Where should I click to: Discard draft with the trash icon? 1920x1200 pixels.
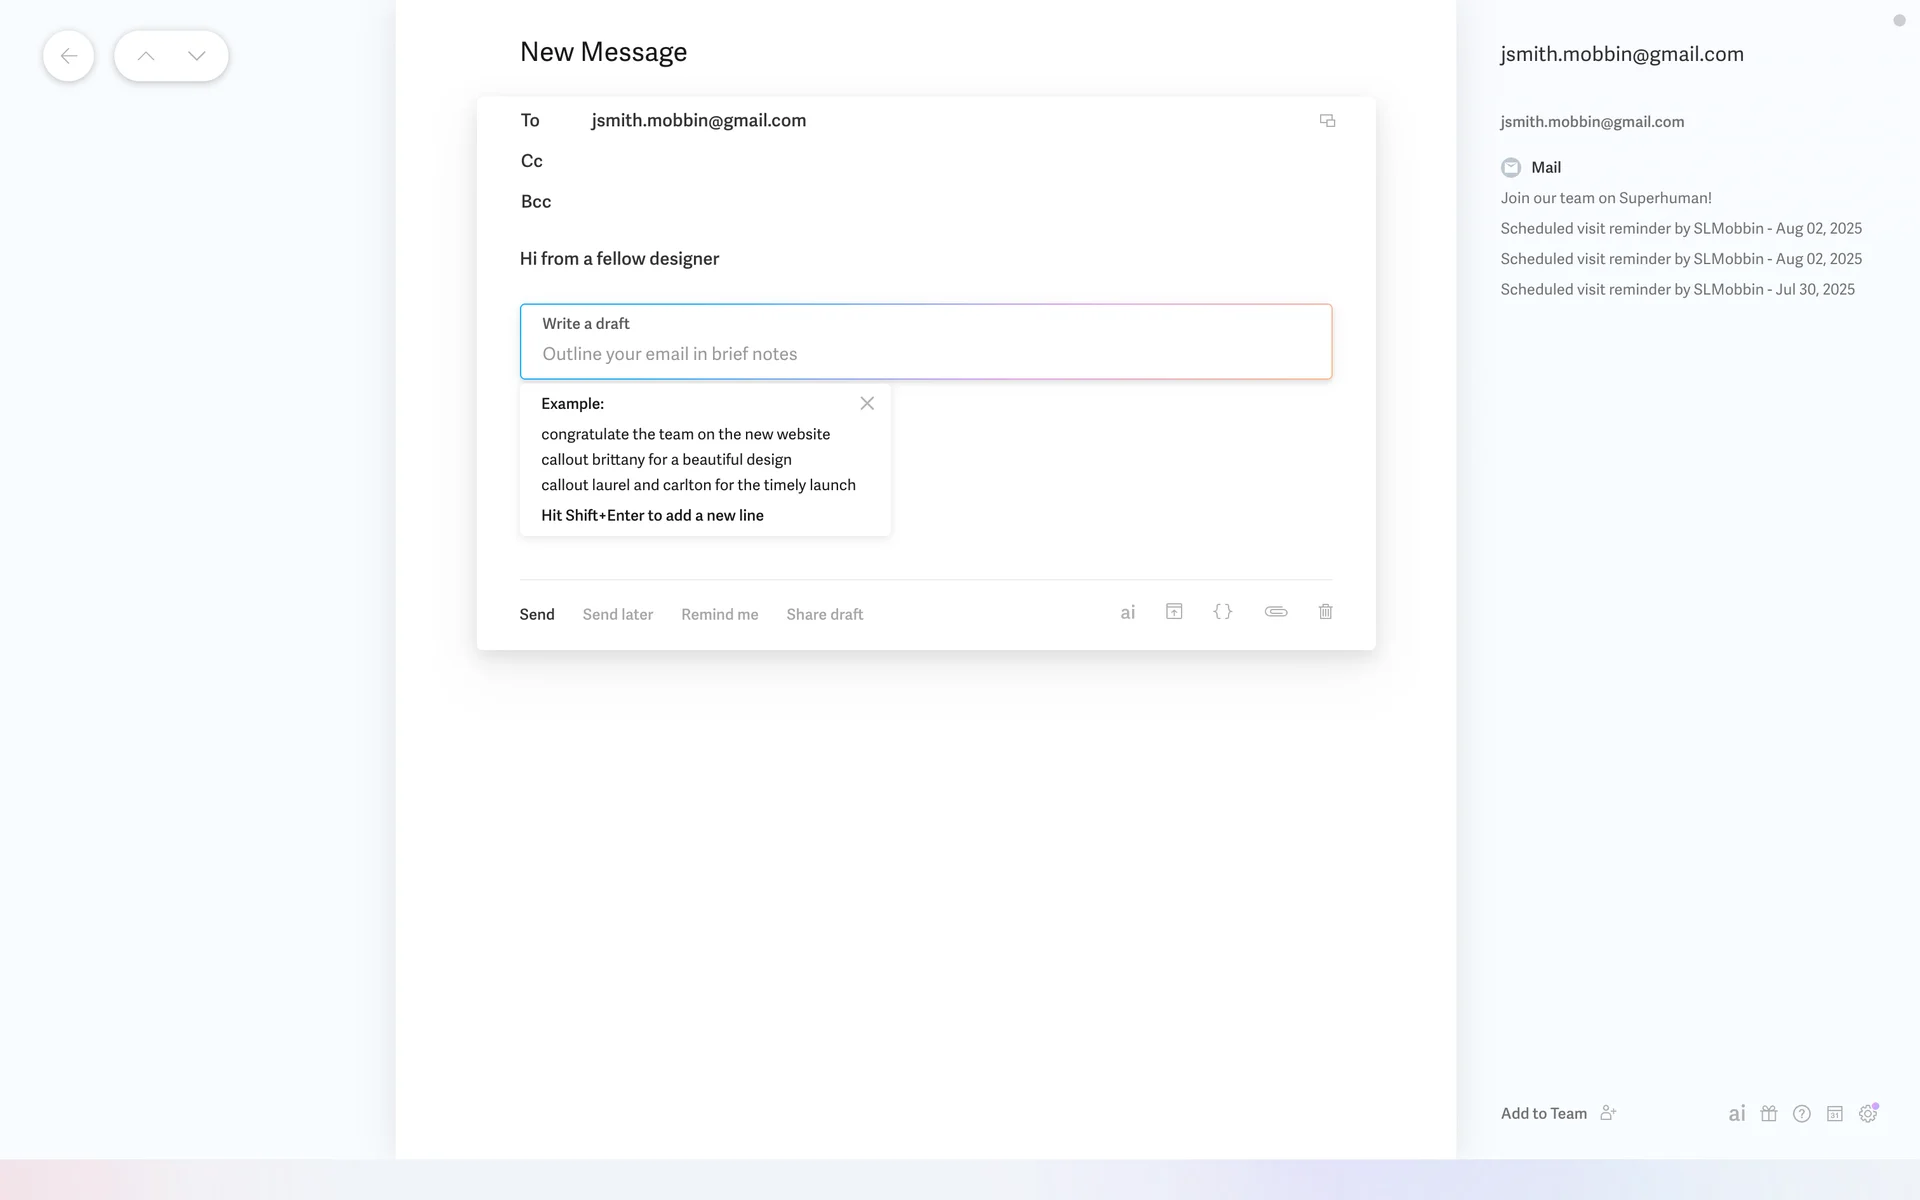point(1325,612)
